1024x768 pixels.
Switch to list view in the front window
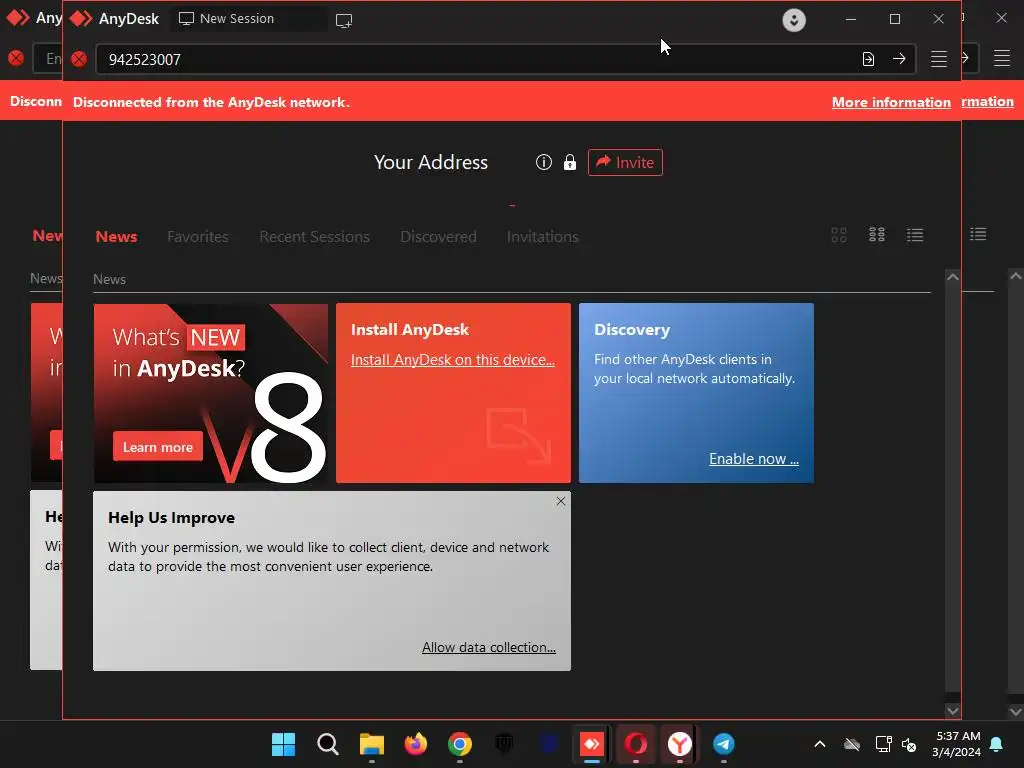click(914, 234)
